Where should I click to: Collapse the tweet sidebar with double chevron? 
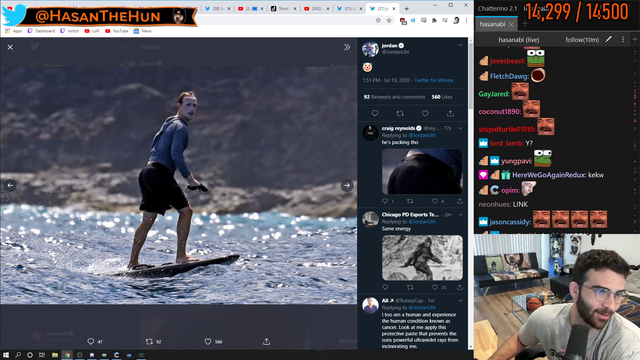coord(347,47)
